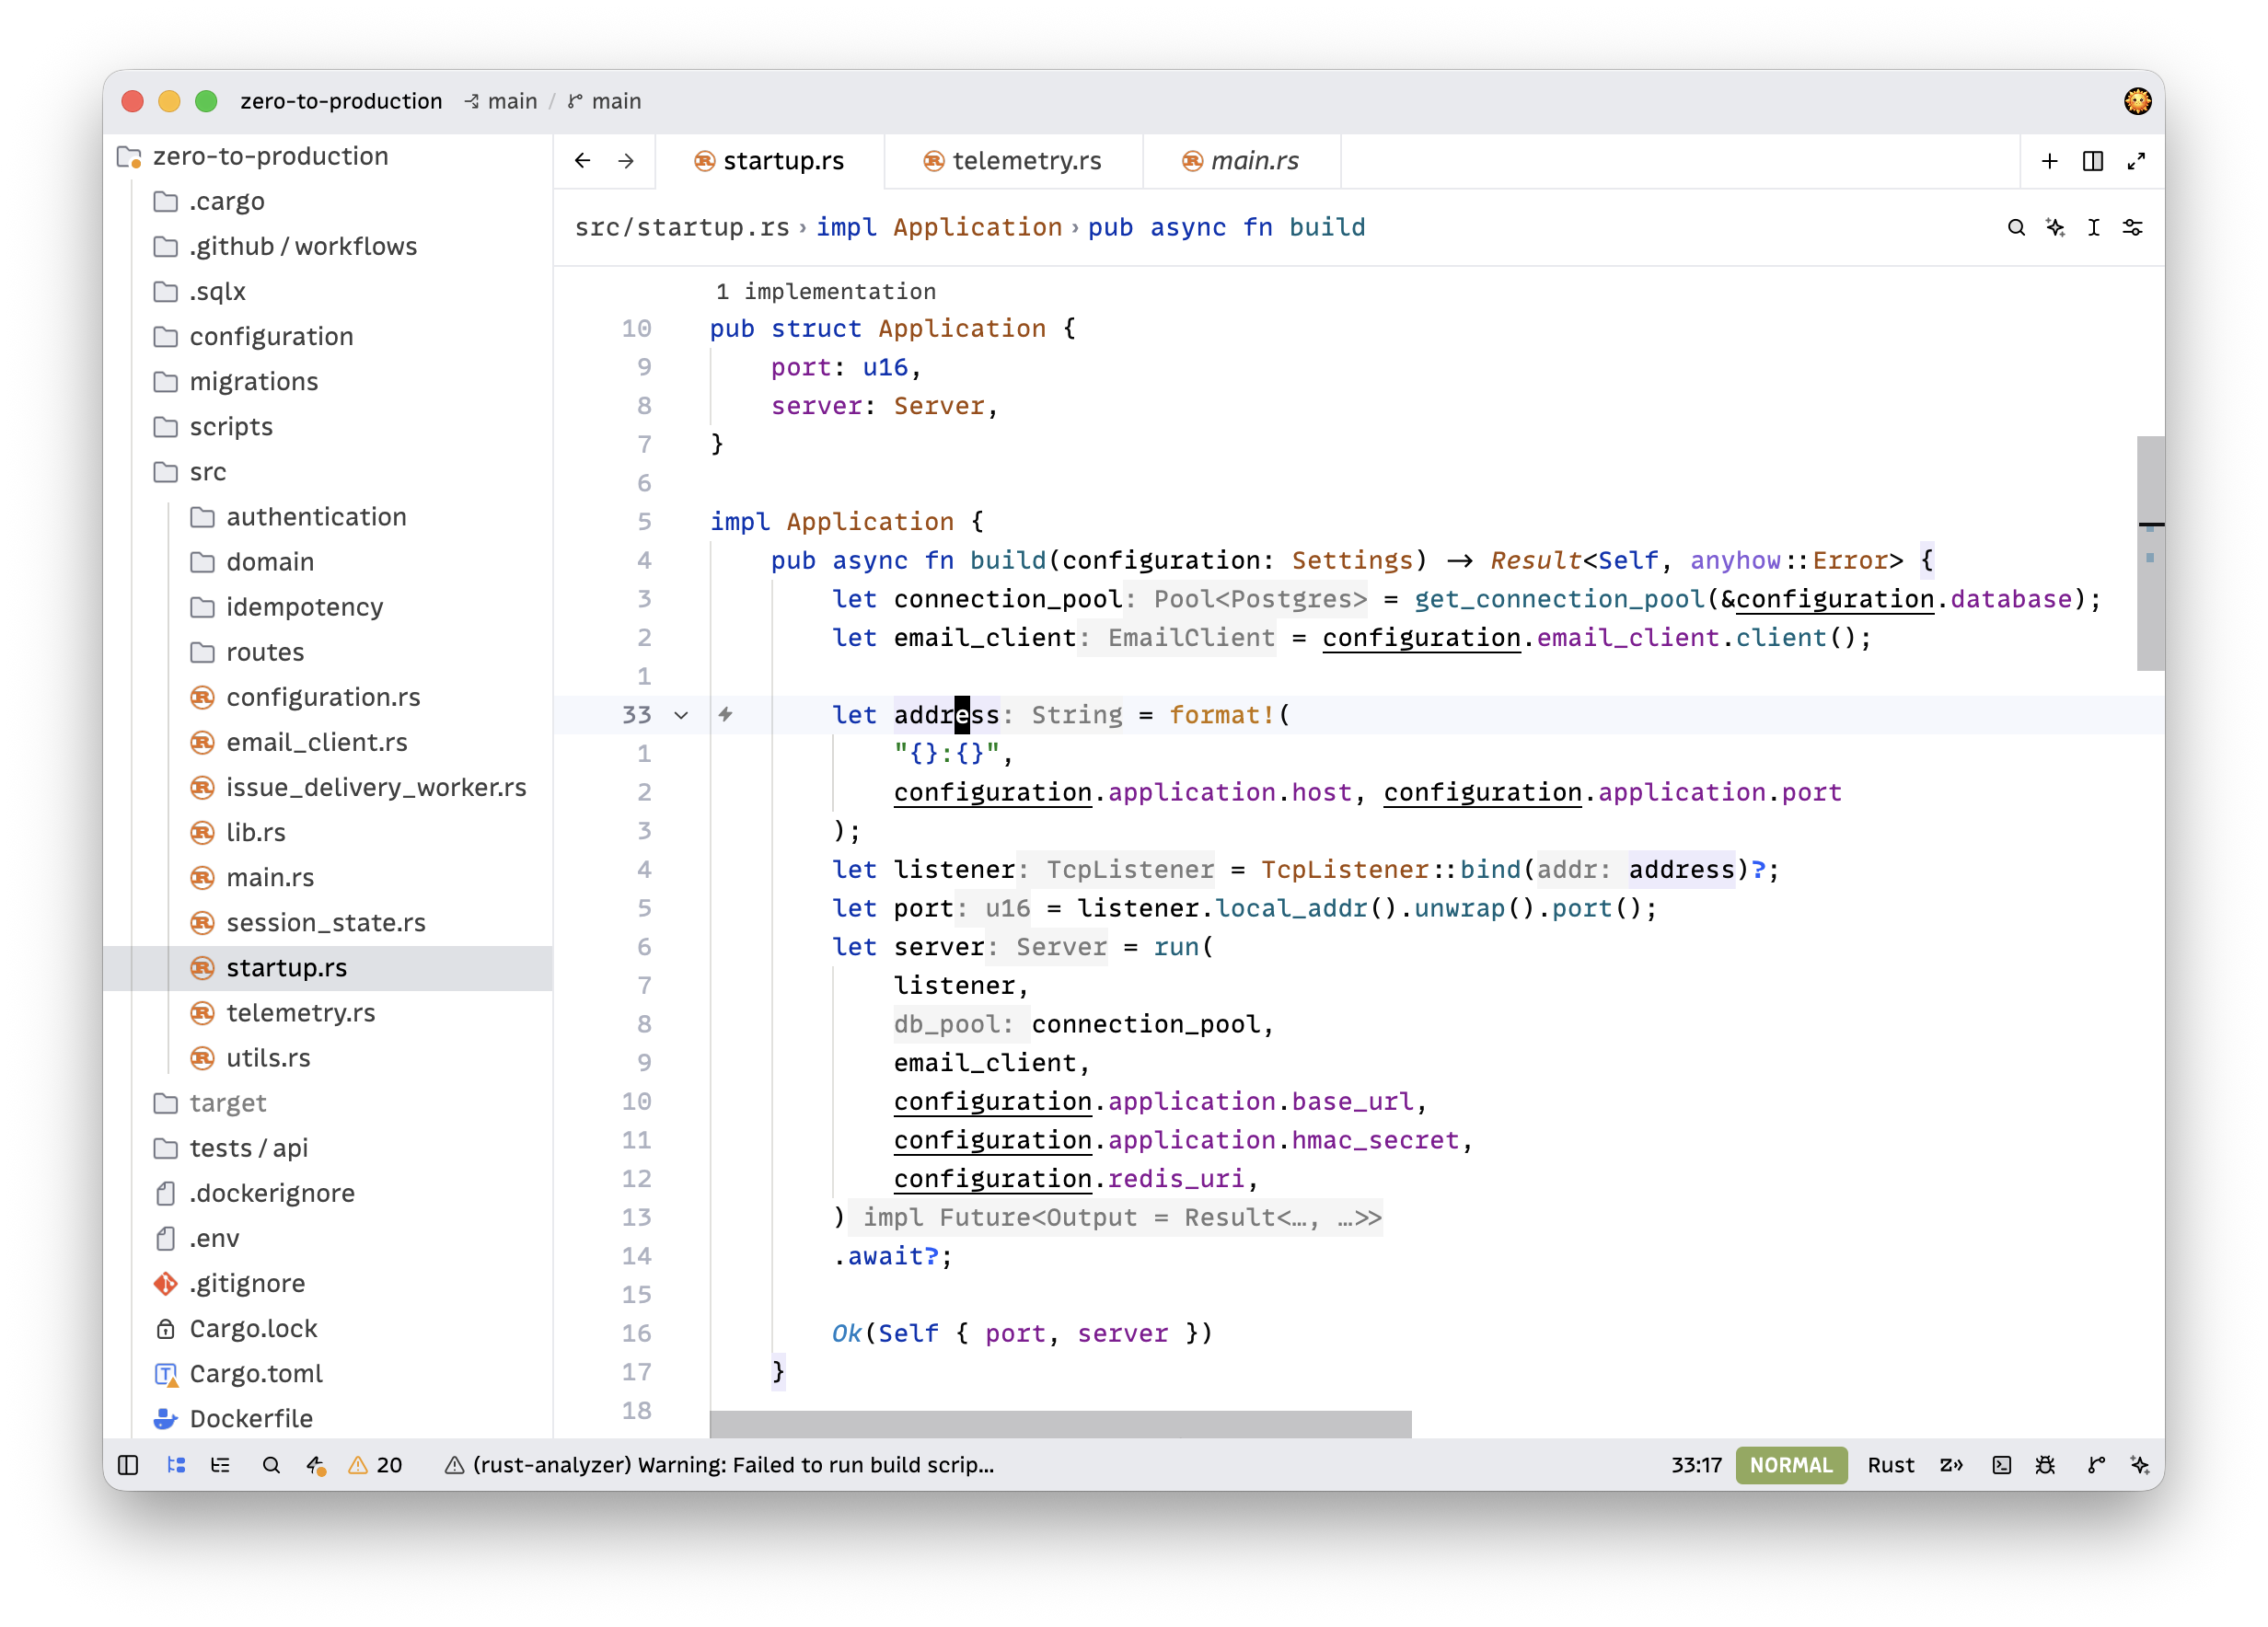This screenshot has height=1627, width=2268.
Task: Toggle the outline panel button
Action: [221, 1465]
